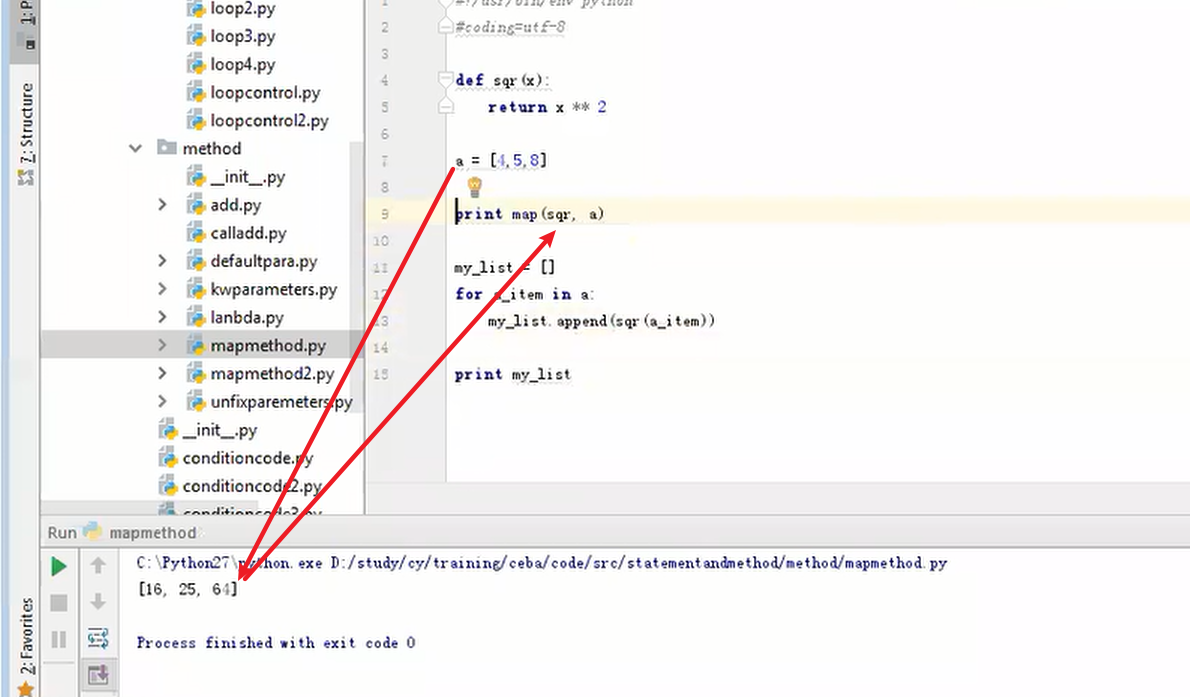Click line number 15 in gutter
Image resolution: width=1190 pixels, height=697 pixels.
(381, 374)
